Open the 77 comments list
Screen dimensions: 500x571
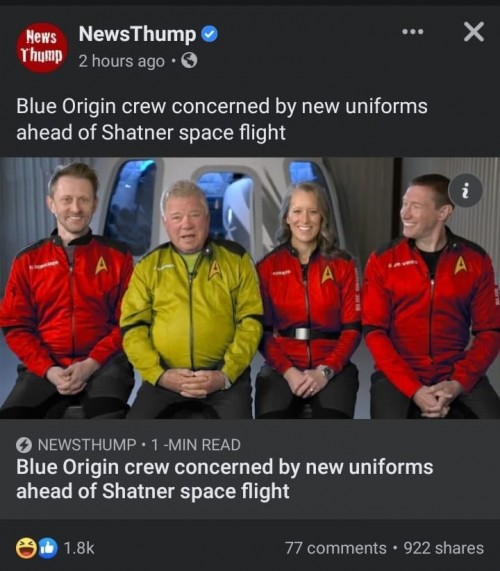(336, 548)
